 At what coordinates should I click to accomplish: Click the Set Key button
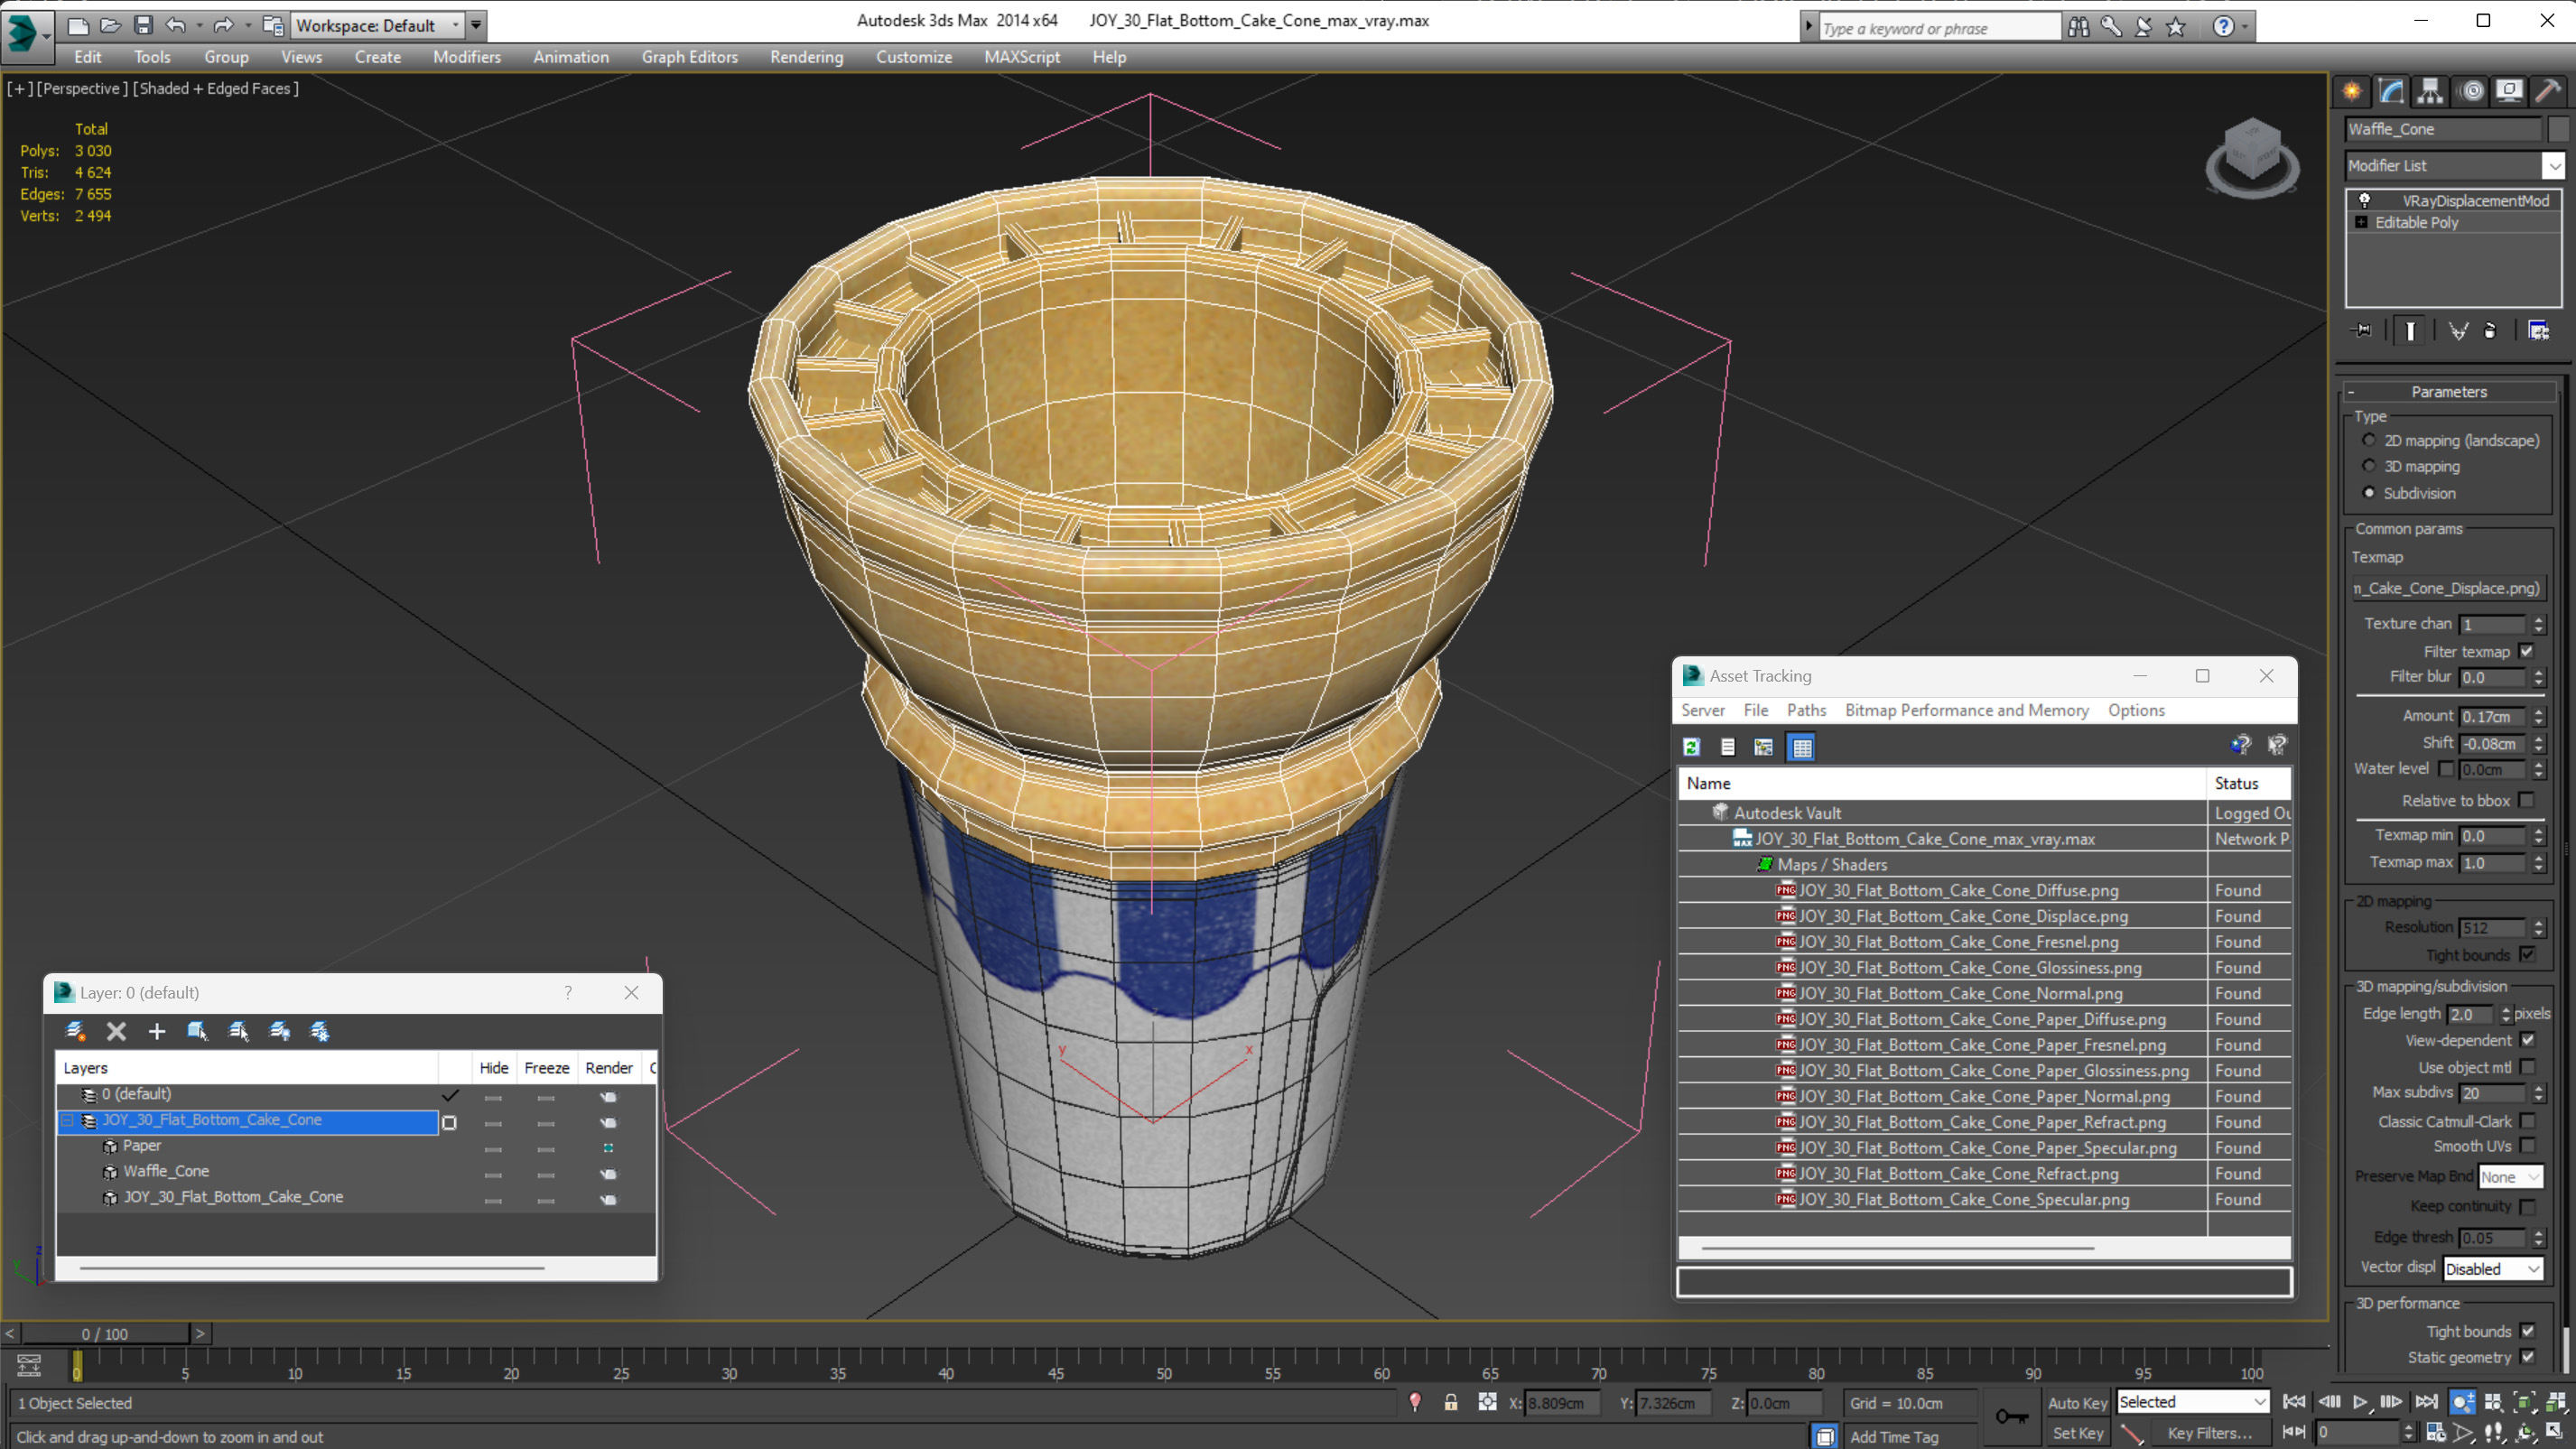(x=2077, y=1433)
